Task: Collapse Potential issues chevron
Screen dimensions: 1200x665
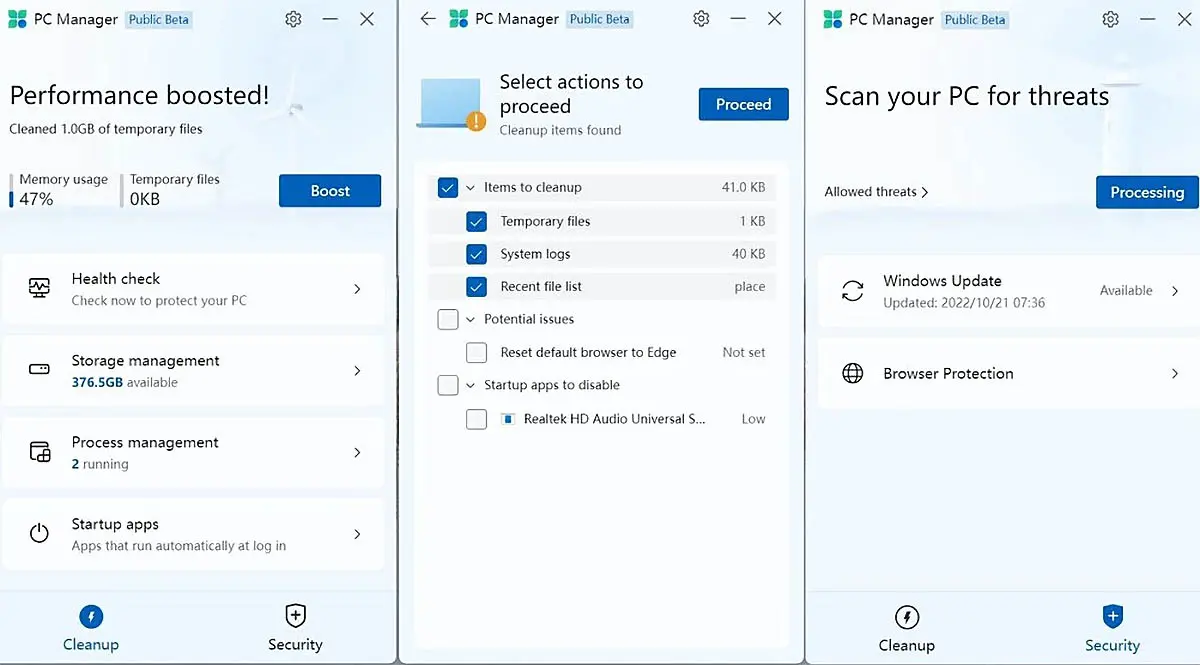Action: (x=470, y=319)
